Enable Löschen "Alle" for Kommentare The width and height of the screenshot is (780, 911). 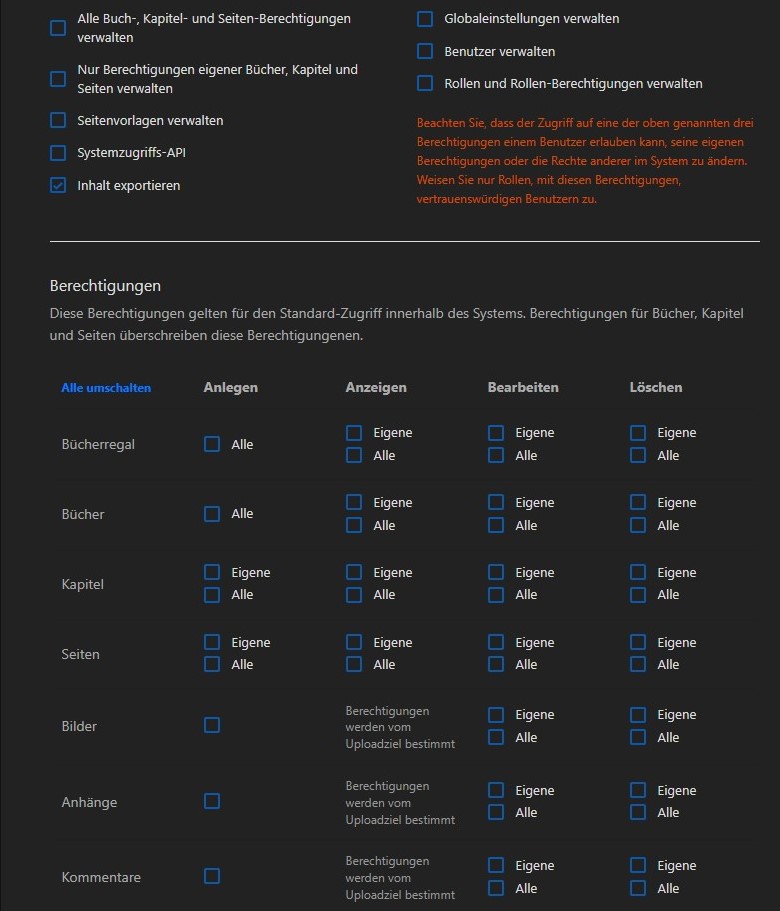tap(638, 888)
